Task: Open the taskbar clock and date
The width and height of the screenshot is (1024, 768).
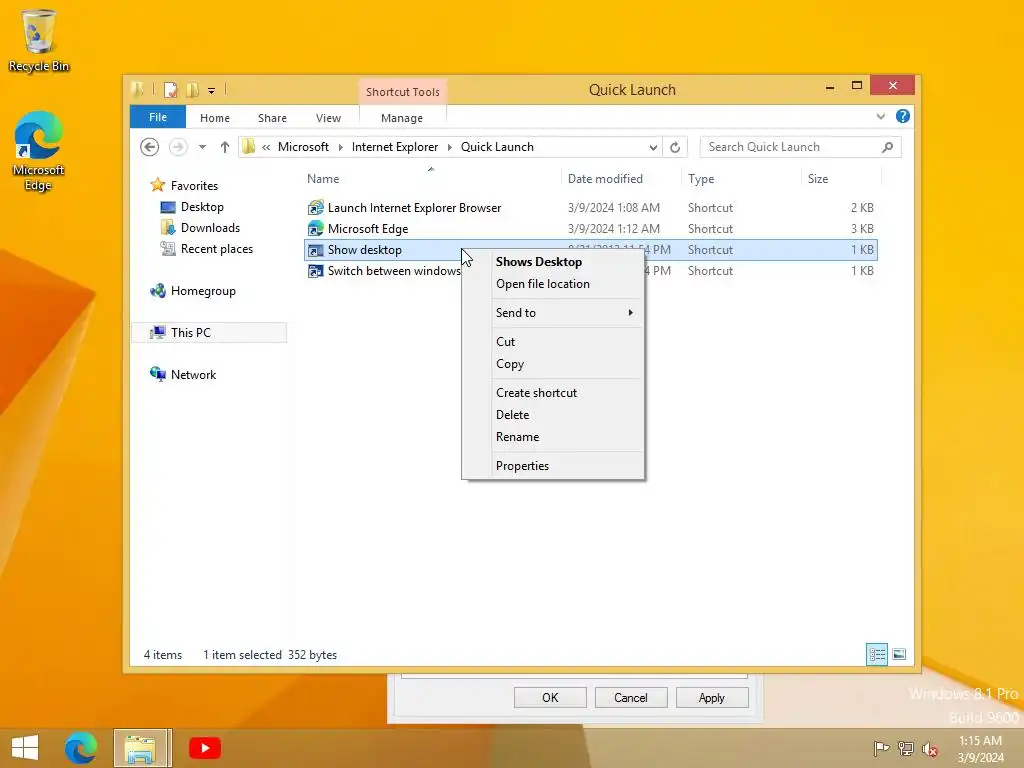Action: pyautogui.click(x=980, y=748)
